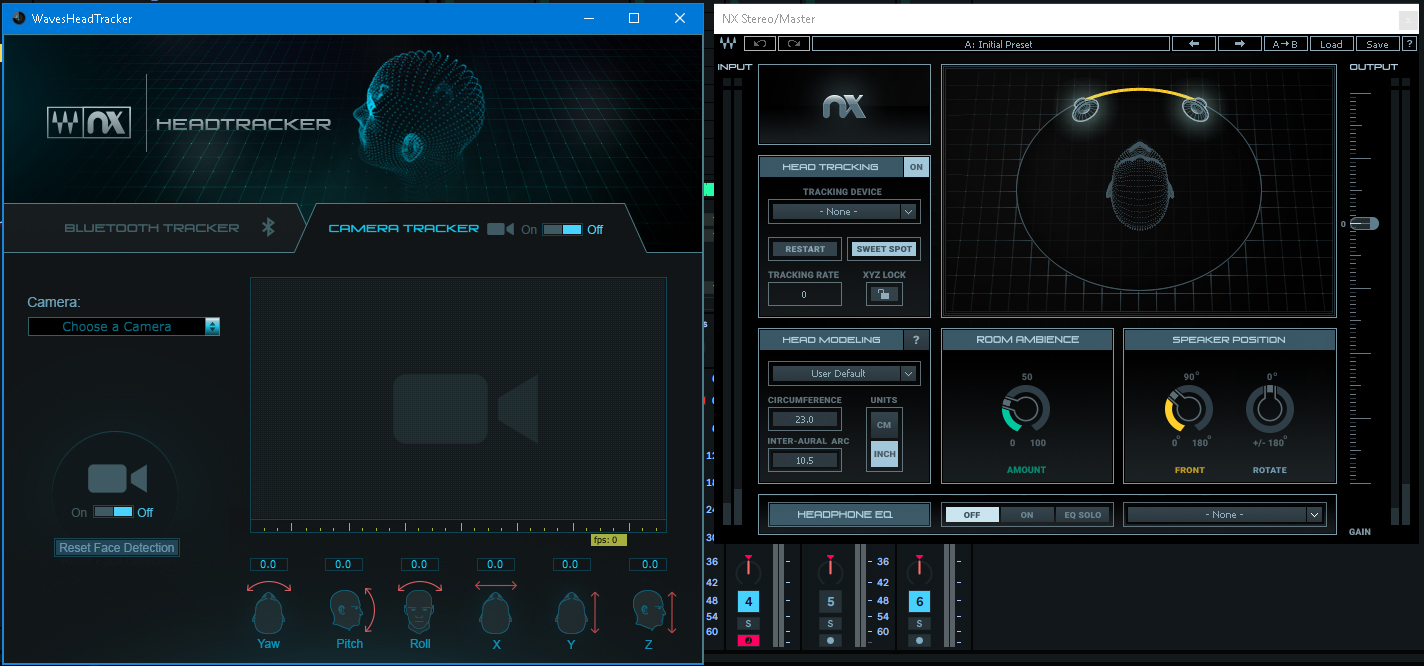Enable EQ SOLO mode
The width and height of the screenshot is (1424, 666).
point(1082,515)
